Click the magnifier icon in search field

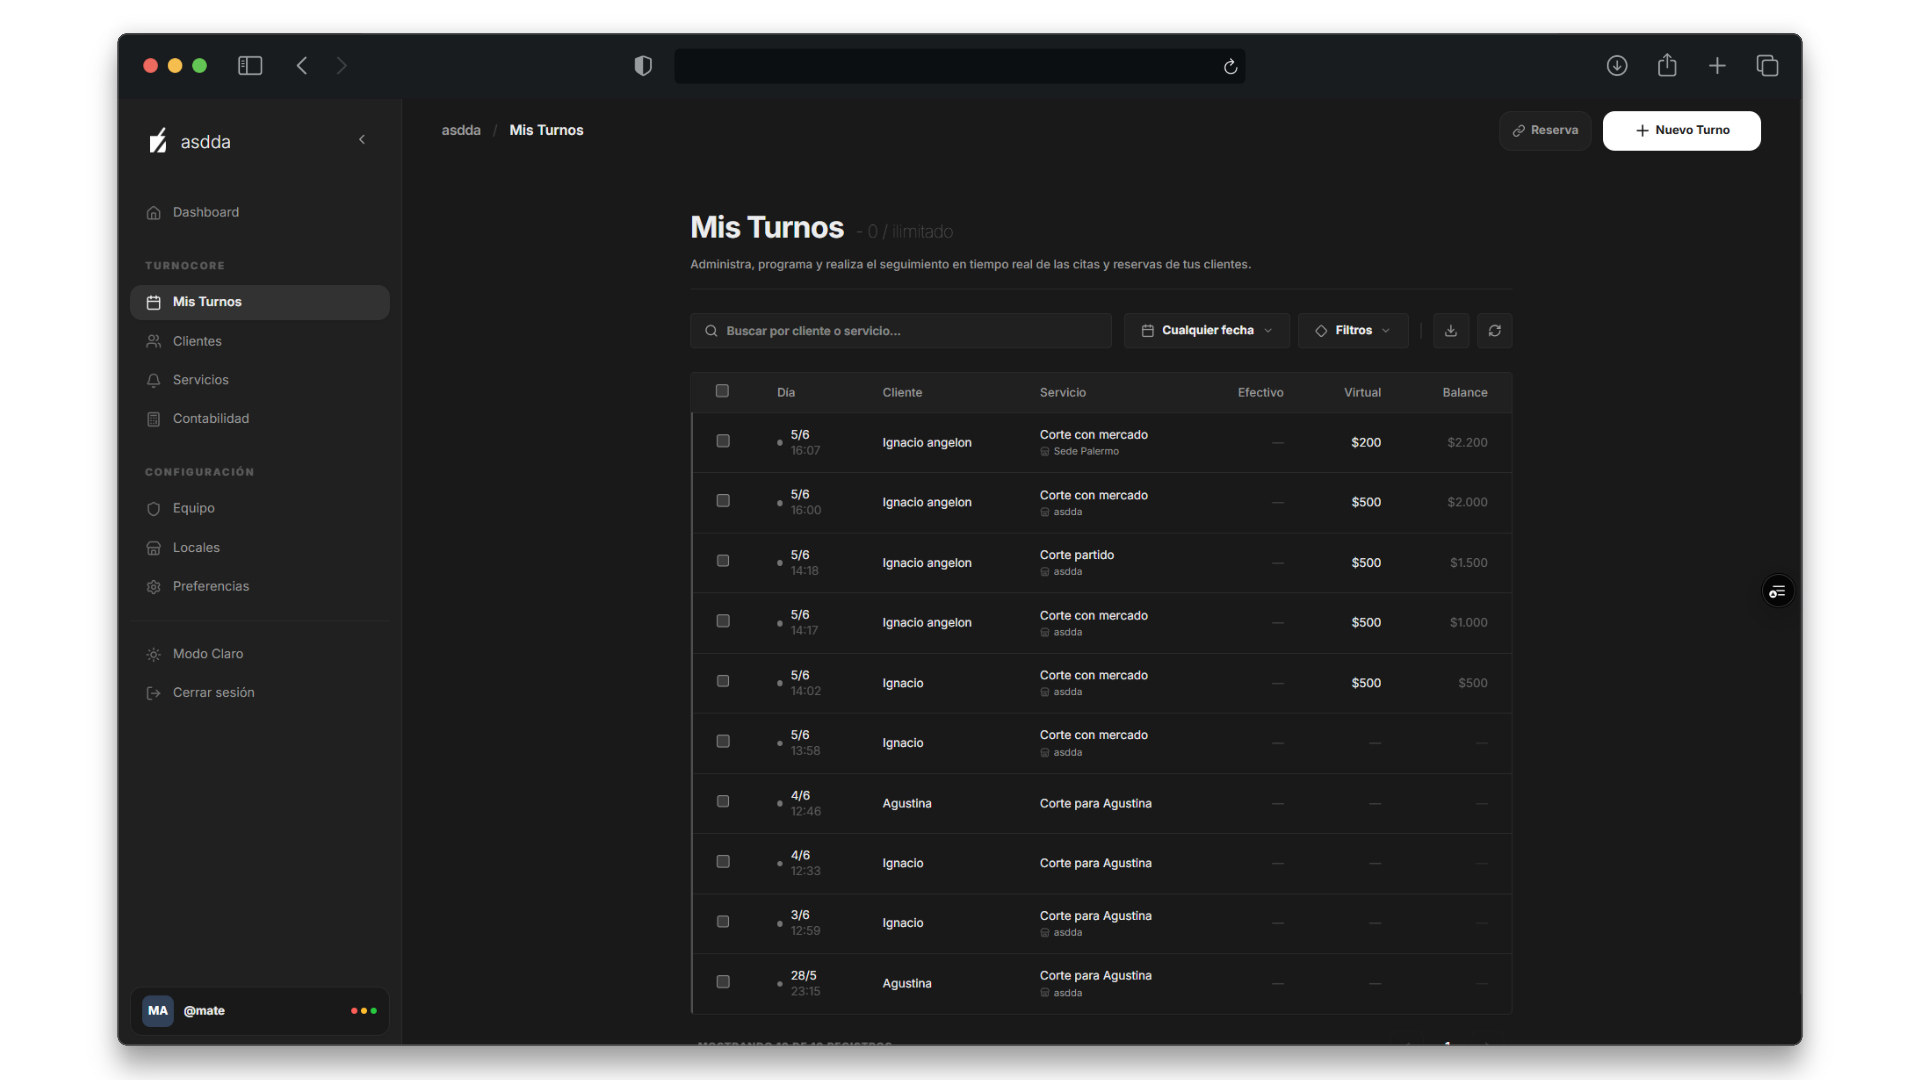[x=711, y=331]
